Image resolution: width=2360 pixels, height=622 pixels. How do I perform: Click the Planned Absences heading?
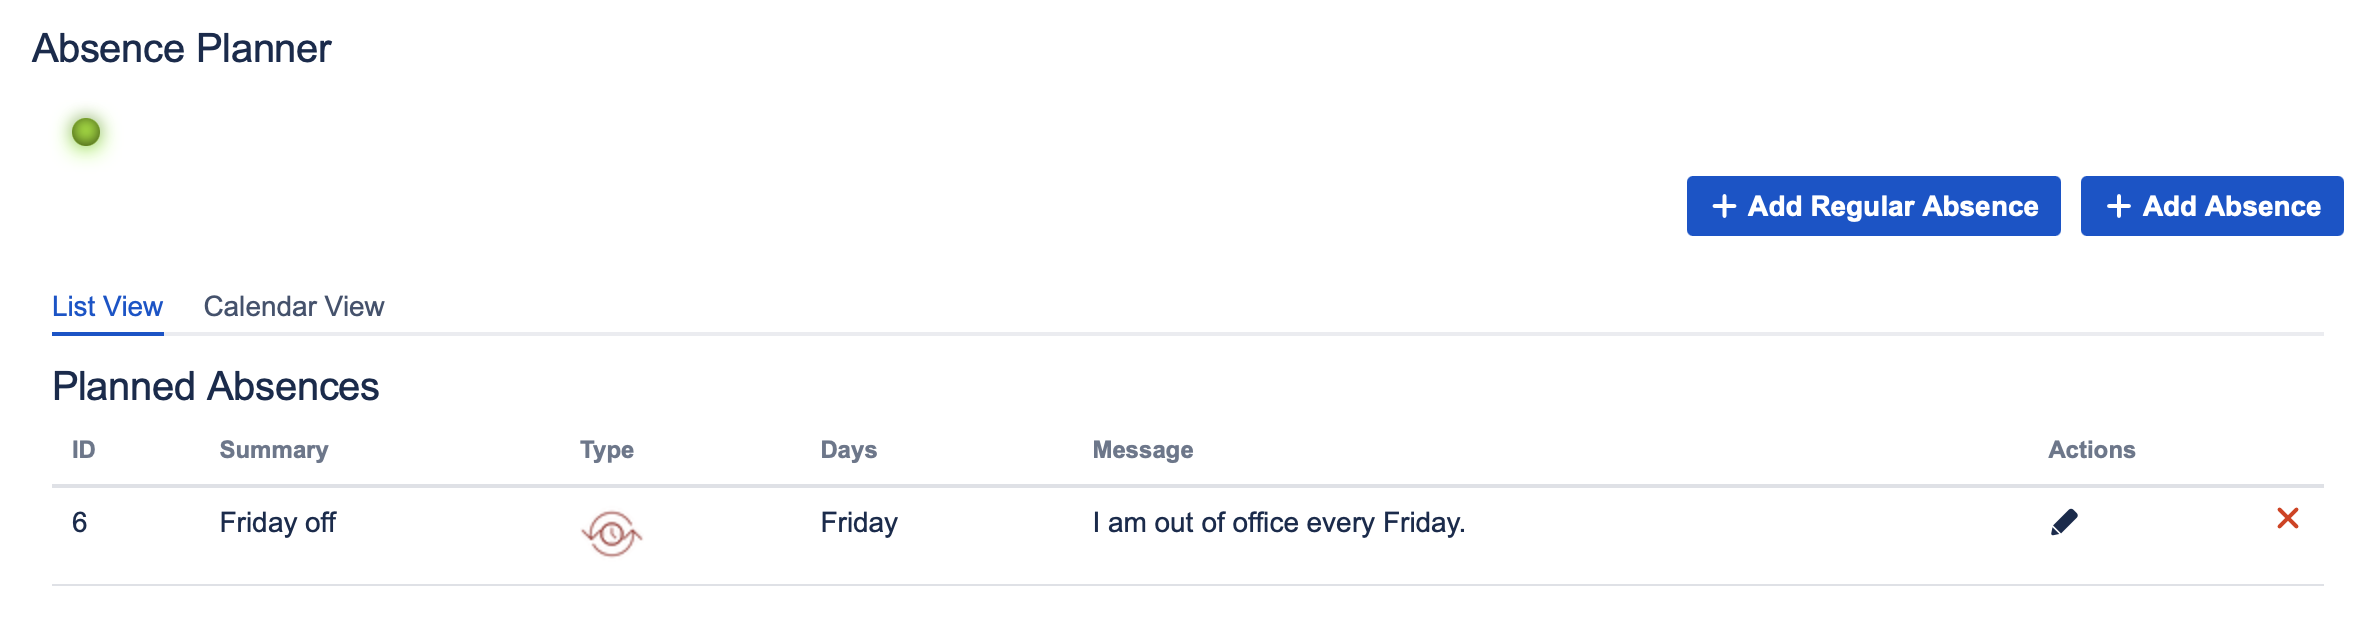(216, 386)
